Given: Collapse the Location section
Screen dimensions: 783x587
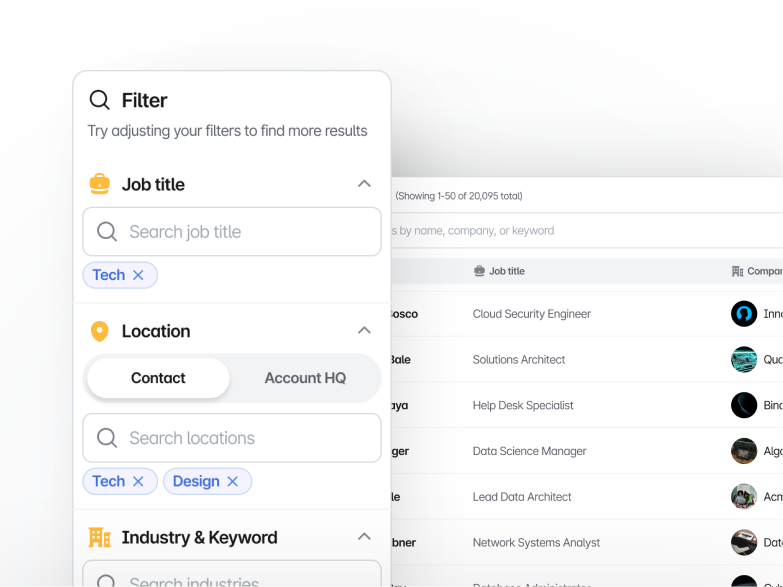Looking at the screenshot, I should click(365, 330).
